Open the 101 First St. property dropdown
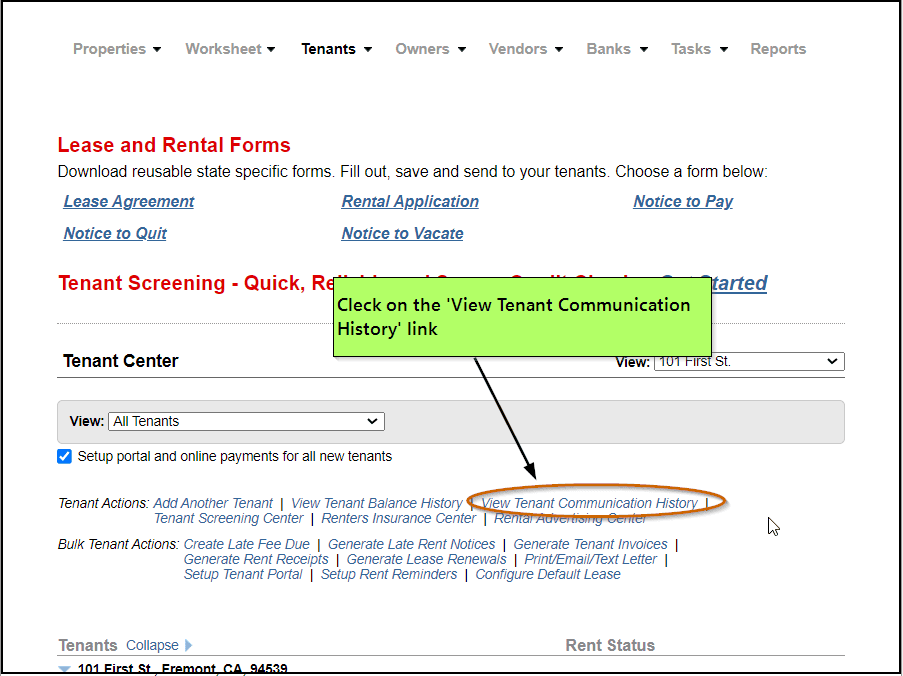Image resolution: width=903 pixels, height=676 pixels. click(748, 362)
